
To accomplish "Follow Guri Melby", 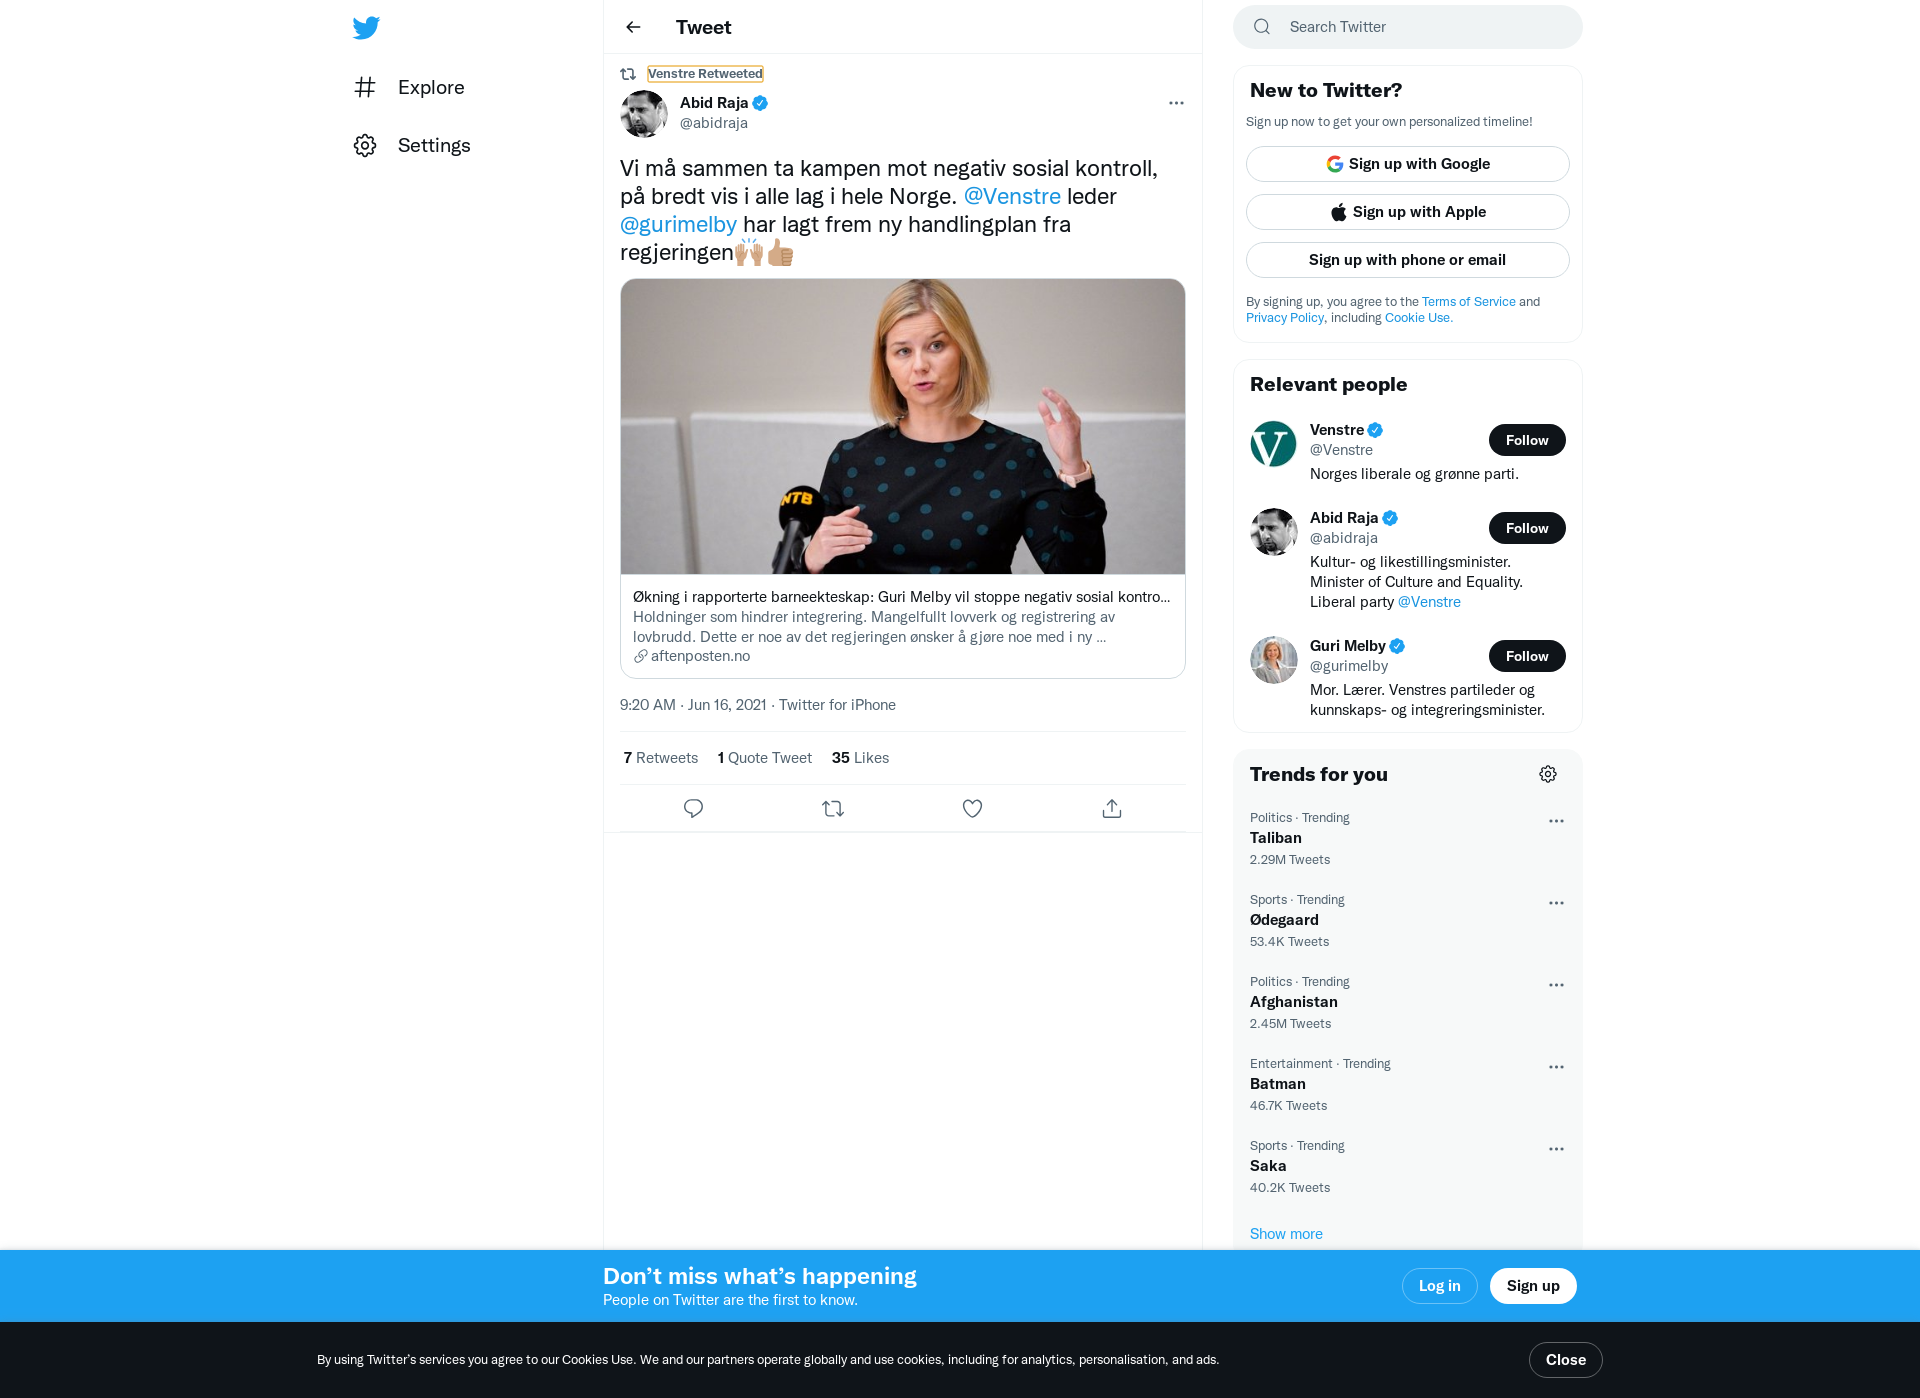I will 1527,656.
